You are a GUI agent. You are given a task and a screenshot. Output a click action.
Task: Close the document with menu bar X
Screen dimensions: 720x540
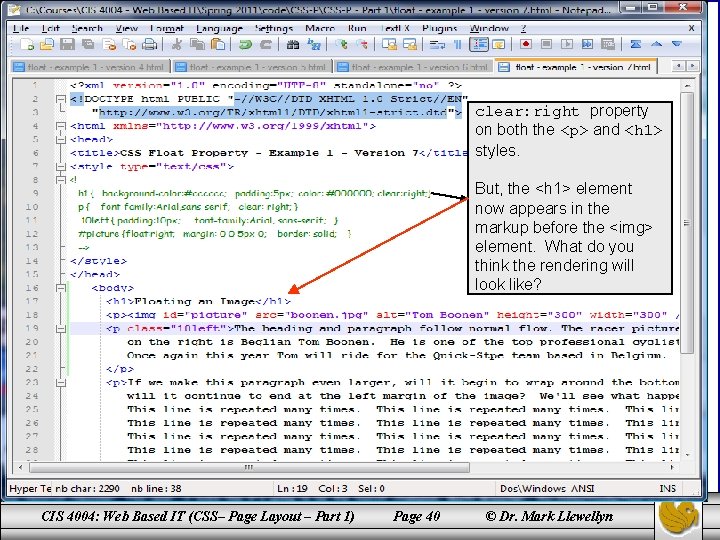pyautogui.click(x=691, y=28)
